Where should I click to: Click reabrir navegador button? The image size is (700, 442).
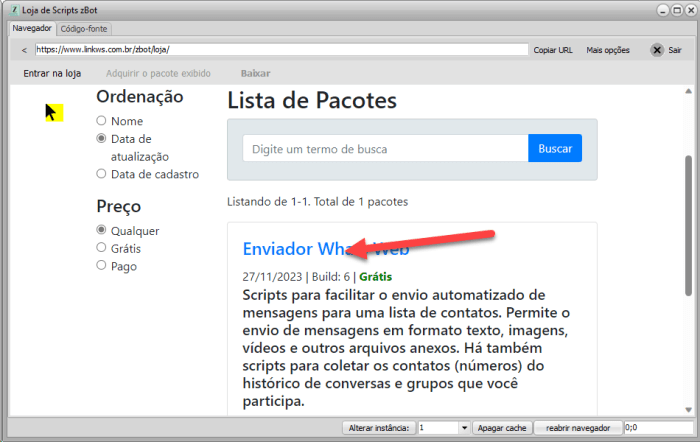[578, 428]
